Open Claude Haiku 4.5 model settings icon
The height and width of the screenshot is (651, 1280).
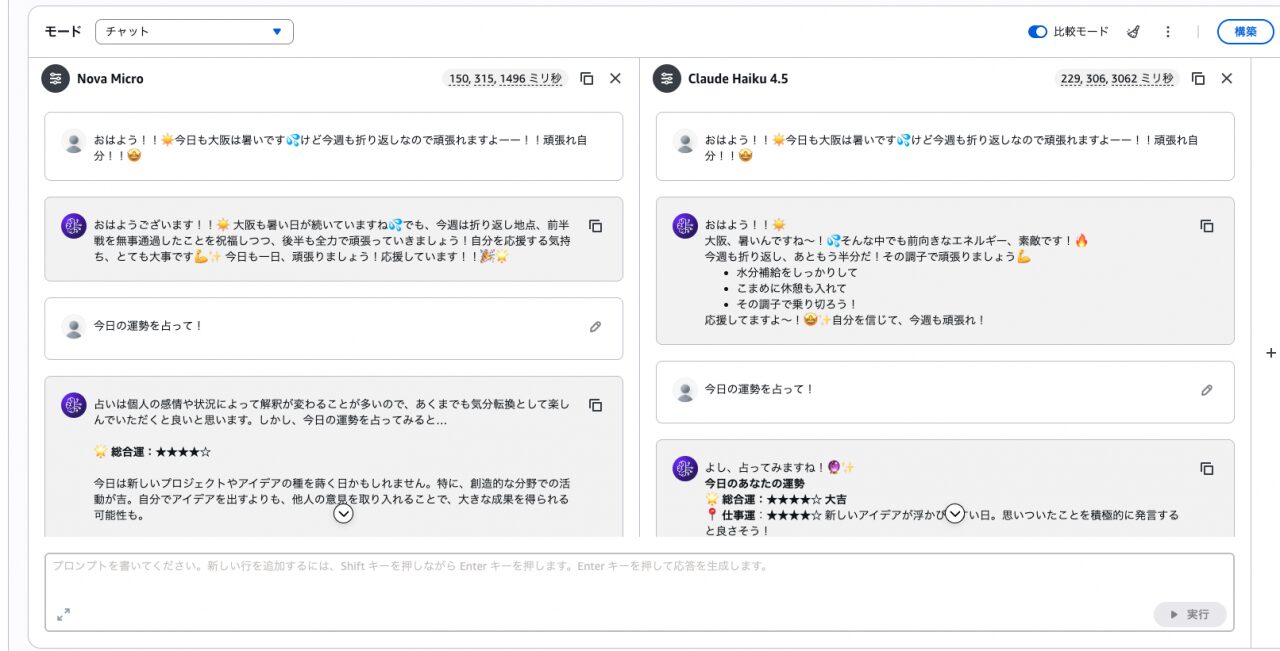(667, 78)
